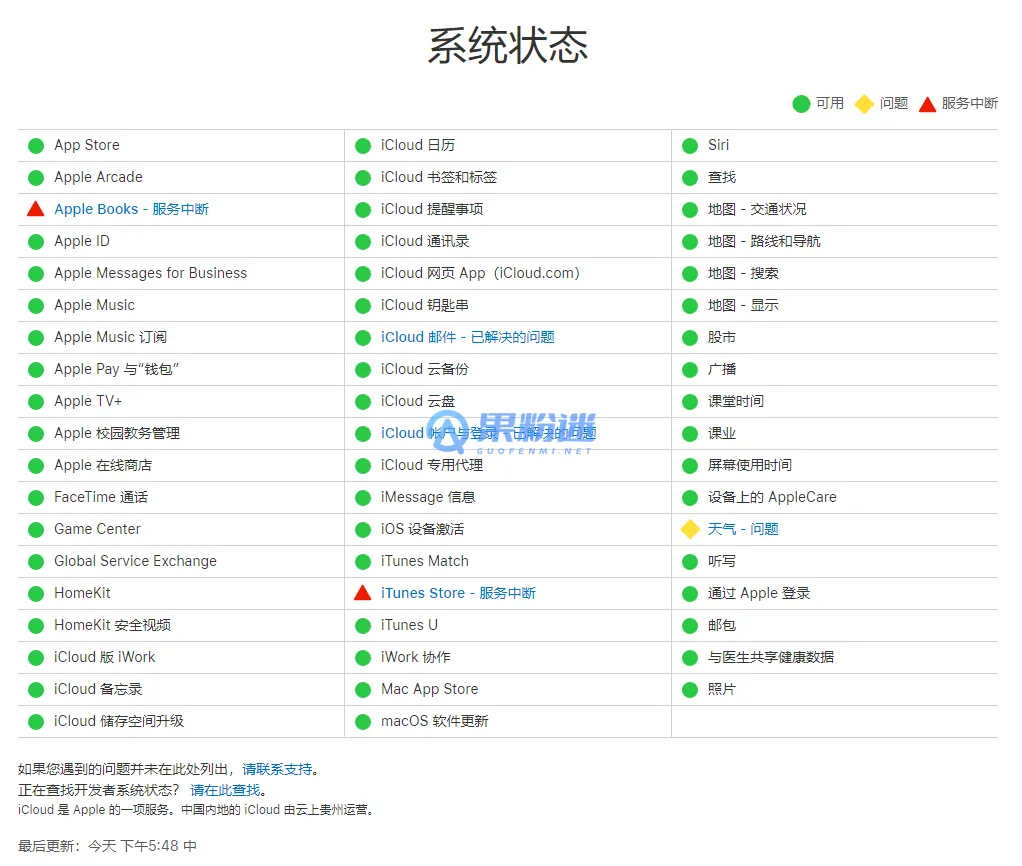Image resolution: width=1022 pixels, height=866 pixels.
Task: Select the 地图 - 交通状况 entry
Action: tap(757, 209)
